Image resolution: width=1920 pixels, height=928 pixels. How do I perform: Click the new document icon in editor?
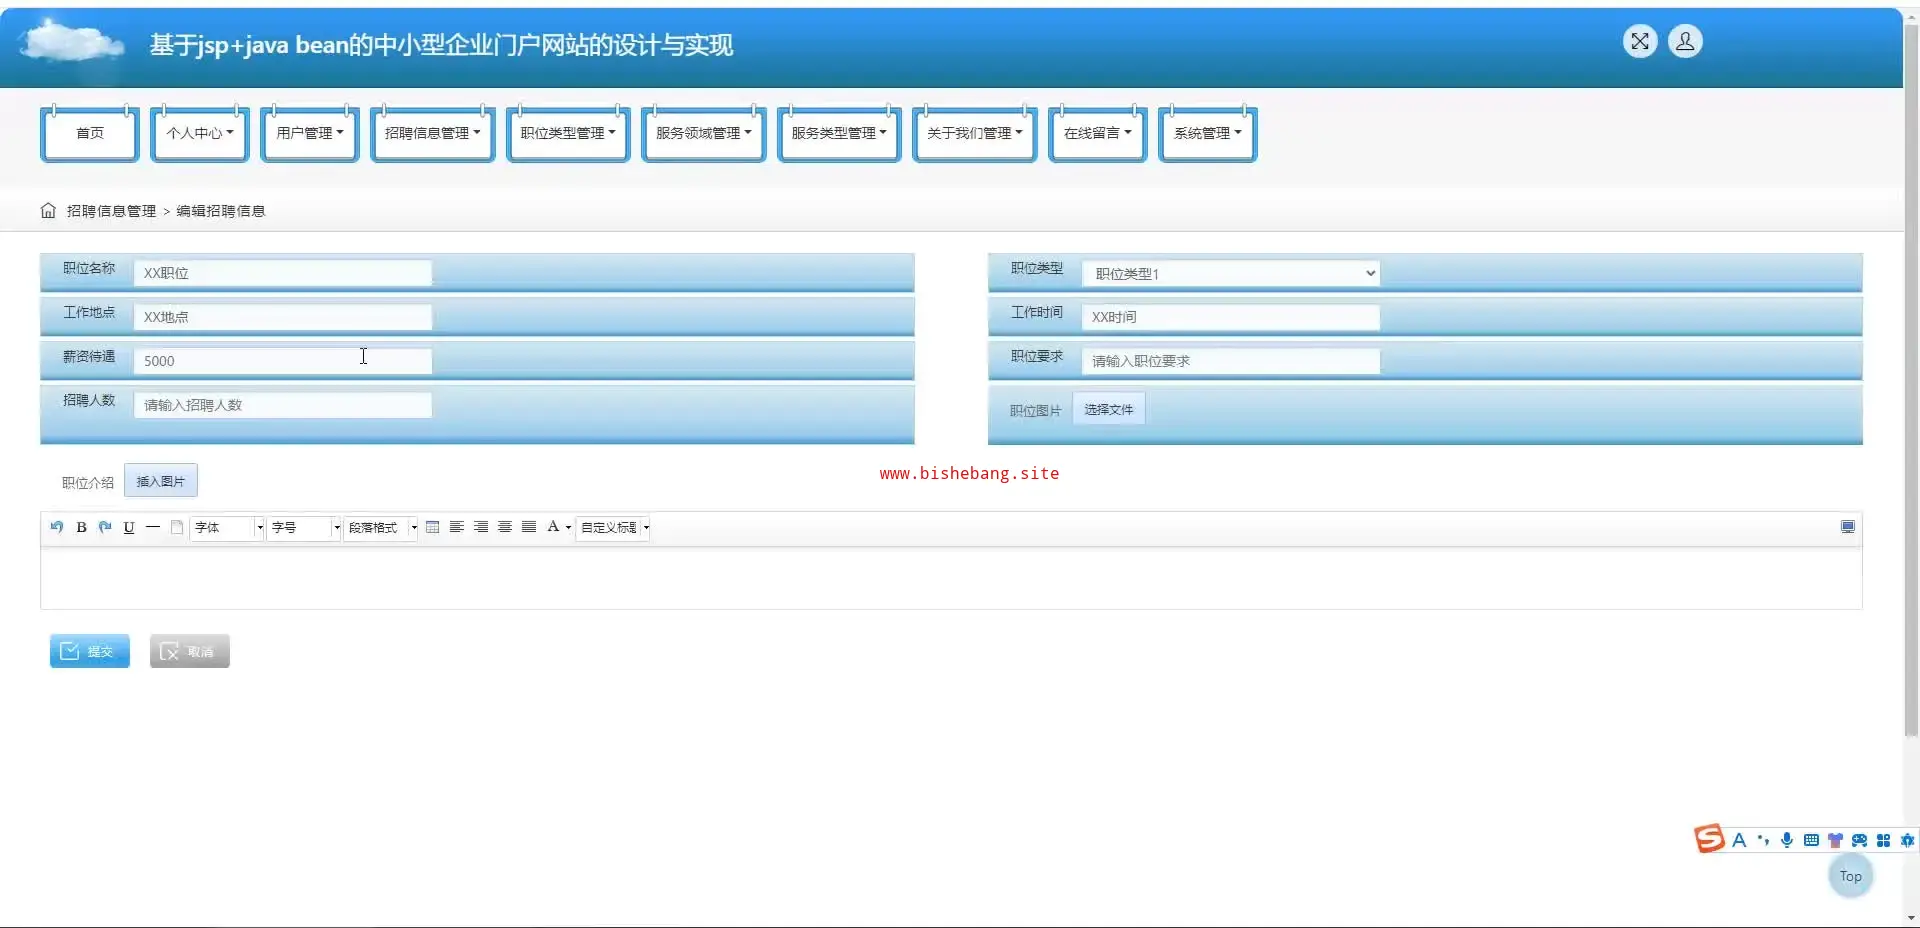pos(177,527)
